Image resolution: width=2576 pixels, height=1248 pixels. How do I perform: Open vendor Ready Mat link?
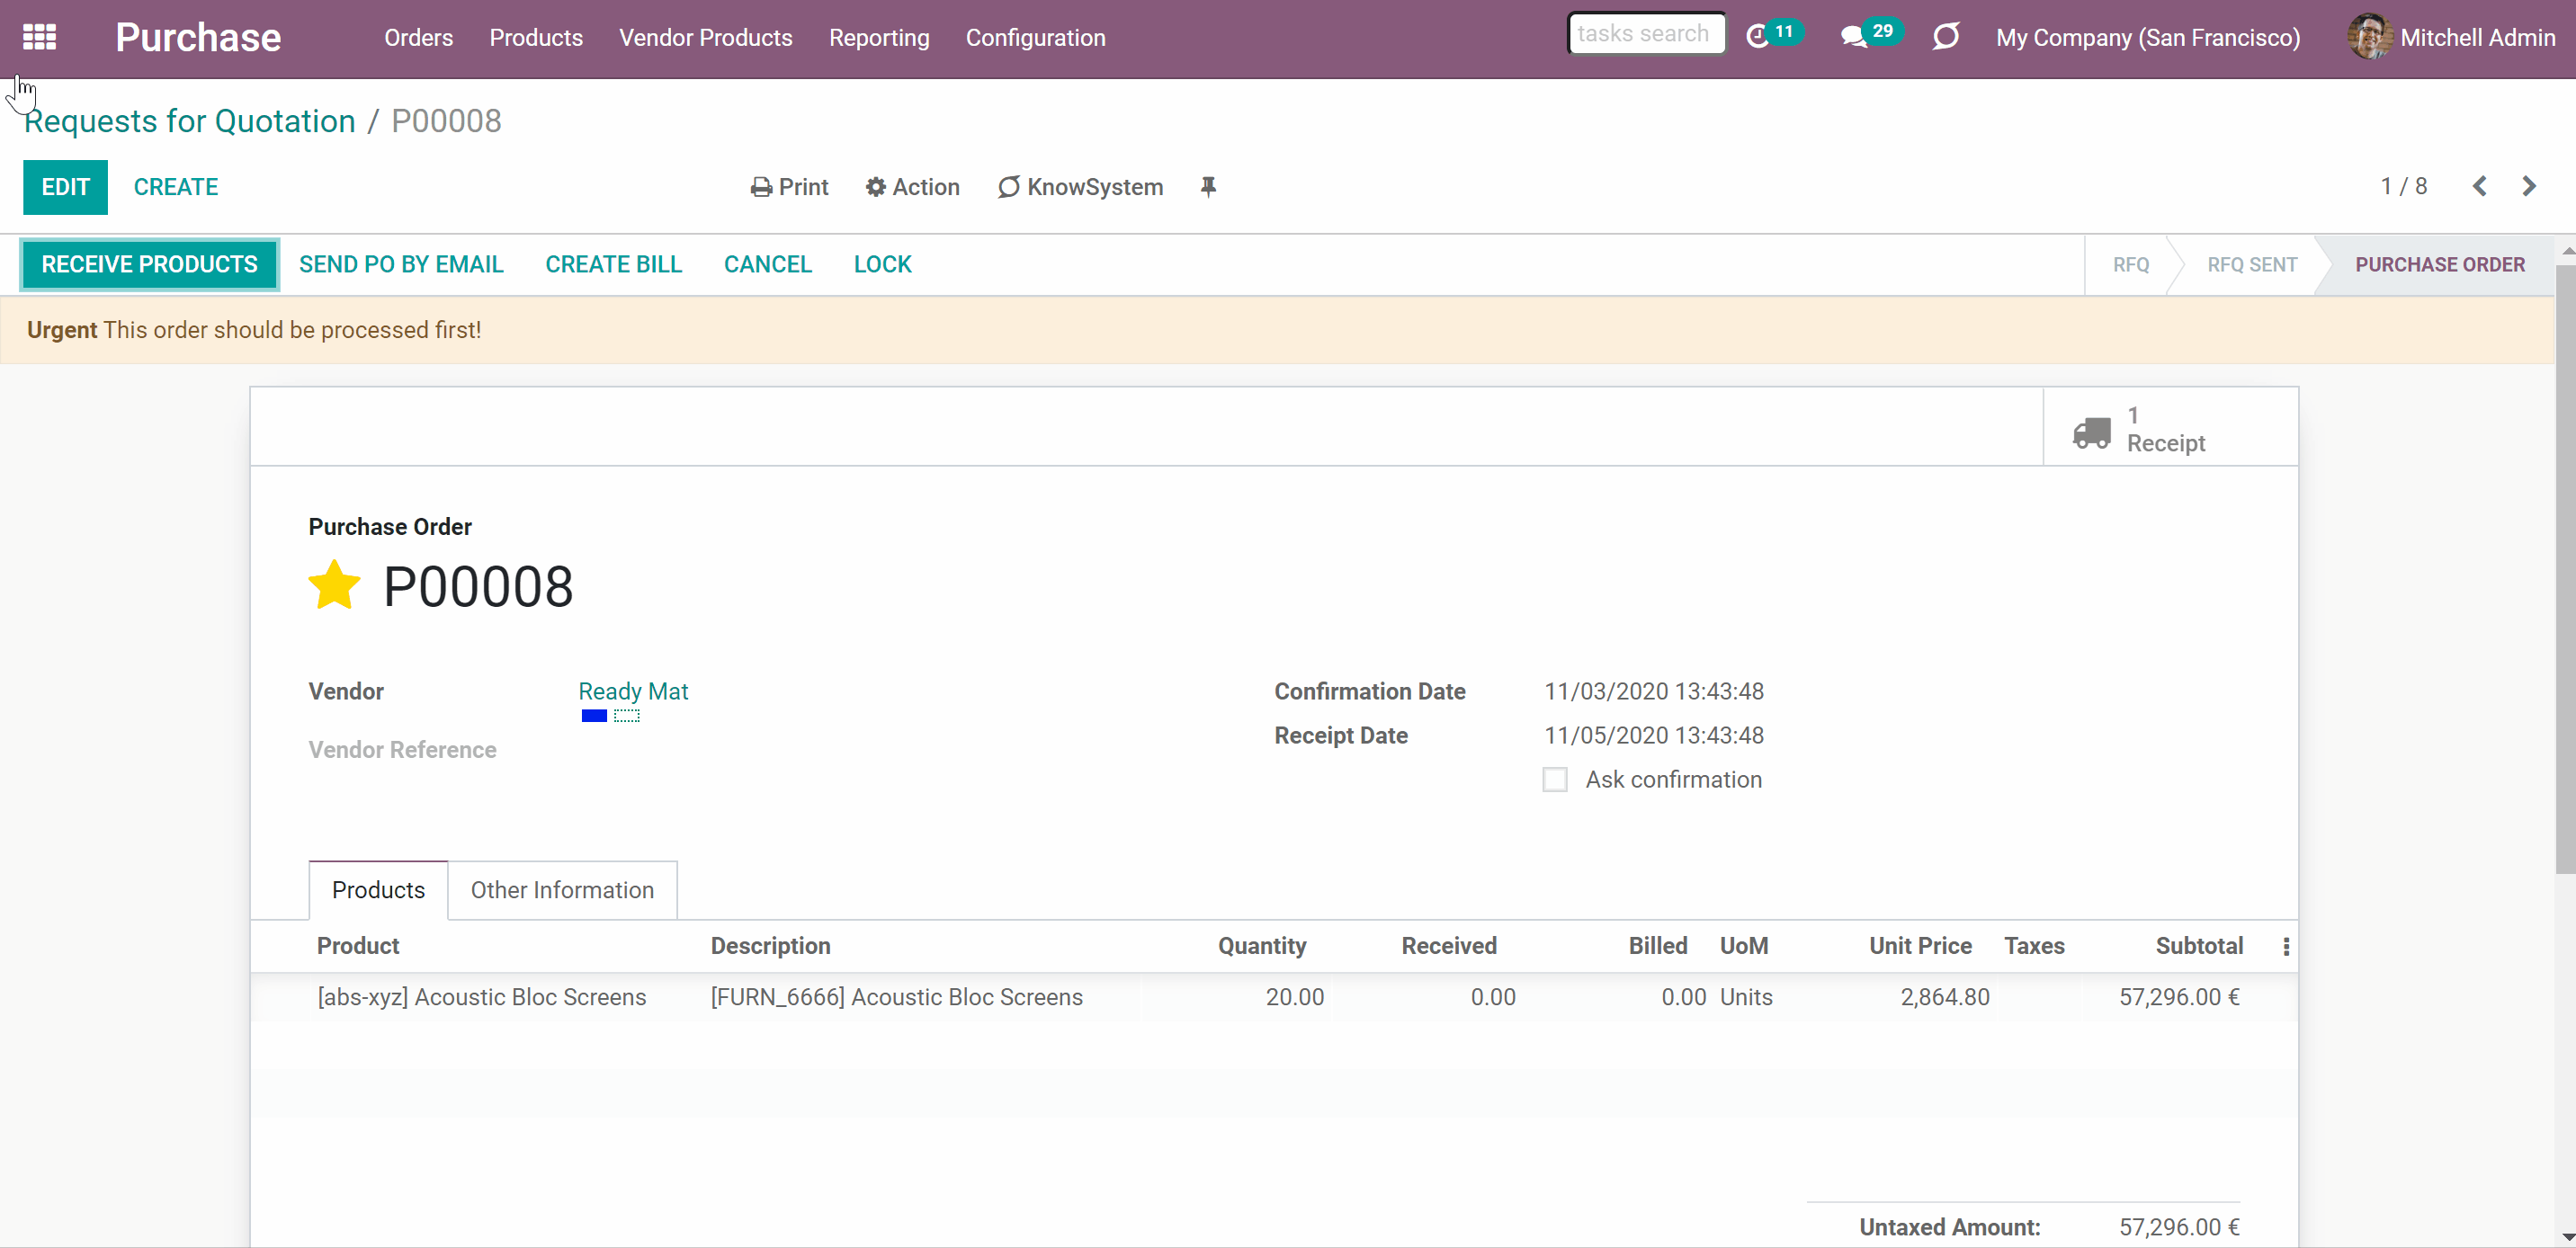click(633, 691)
